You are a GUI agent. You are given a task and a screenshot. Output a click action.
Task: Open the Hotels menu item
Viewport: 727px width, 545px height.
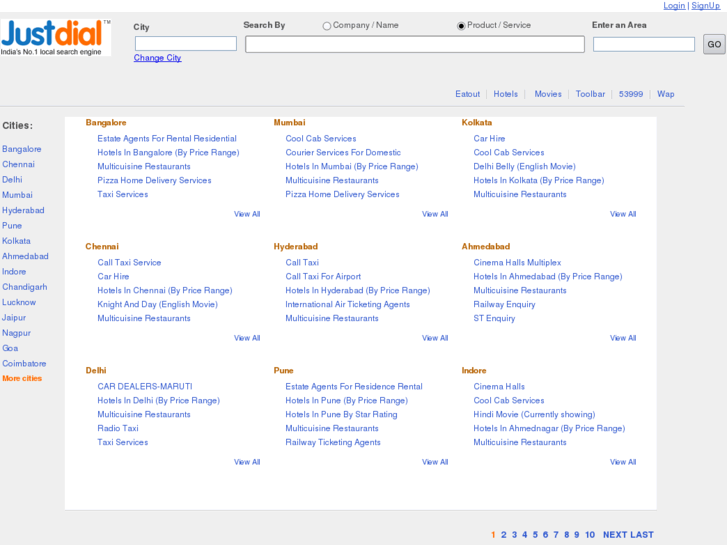click(505, 94)
